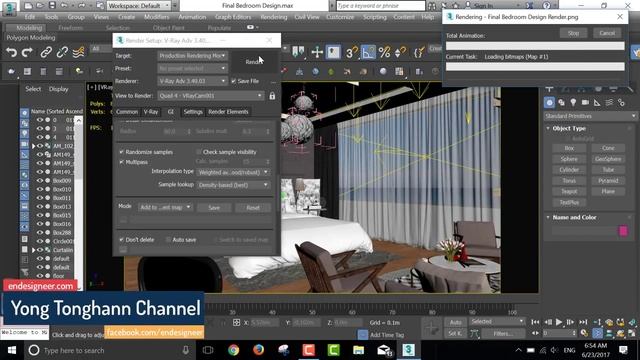Viewport: 640px width, 360px height.
Task: Click the magenta object color swatch
Action: 623,231
